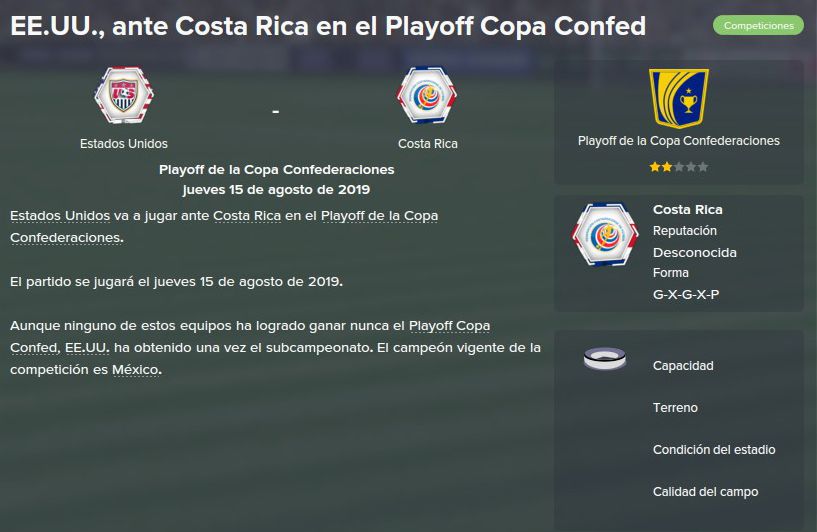Follow the Estados Unidos link in article text
The height and width of the screenshot is (532, 817).
pyautogui.click(x=60, y=216)
